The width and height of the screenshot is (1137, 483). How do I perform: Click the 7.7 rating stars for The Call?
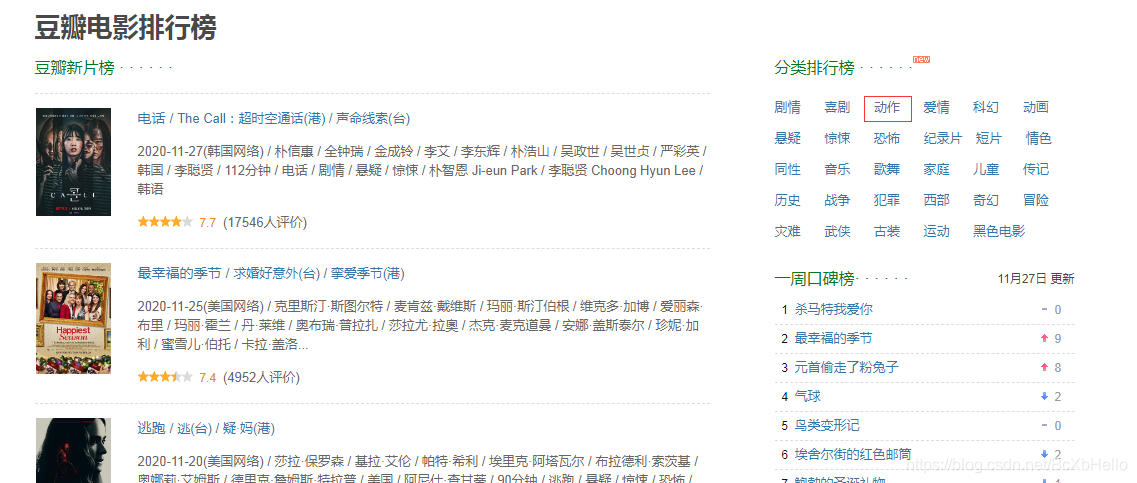pos(165,222)
